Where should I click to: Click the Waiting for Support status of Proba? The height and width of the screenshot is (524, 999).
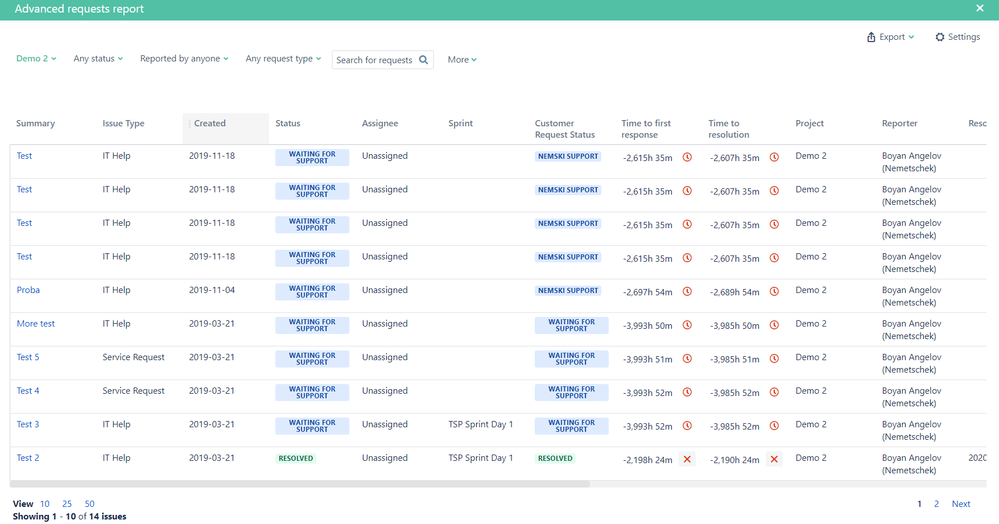click(312, 292)
